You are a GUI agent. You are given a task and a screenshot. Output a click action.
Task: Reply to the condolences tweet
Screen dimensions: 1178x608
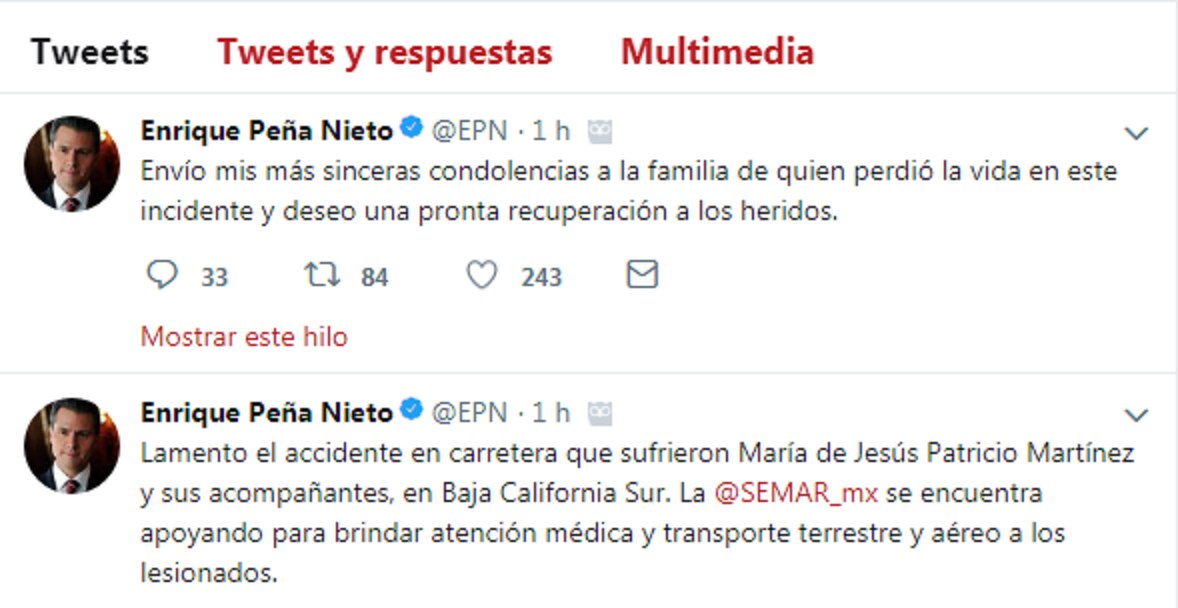(163, 272)
